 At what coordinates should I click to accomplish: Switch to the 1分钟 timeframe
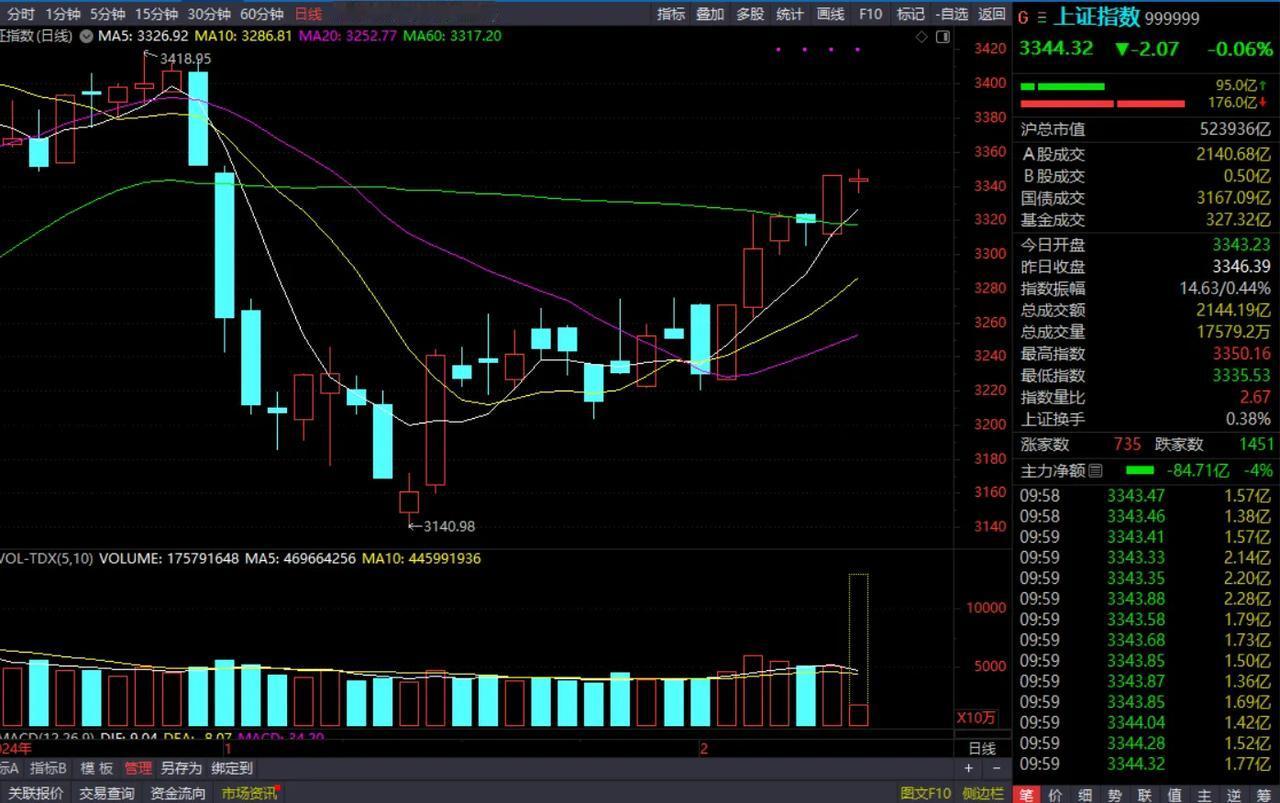62,14
